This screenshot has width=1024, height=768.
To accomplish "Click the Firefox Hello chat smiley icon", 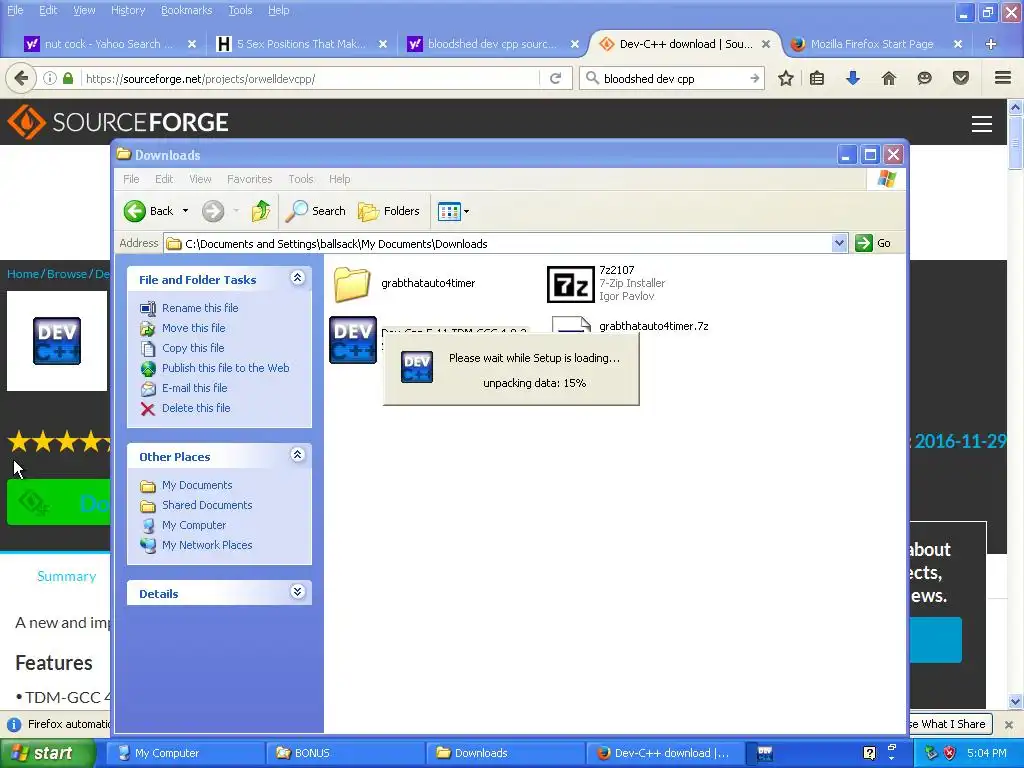I will point(924,79).
